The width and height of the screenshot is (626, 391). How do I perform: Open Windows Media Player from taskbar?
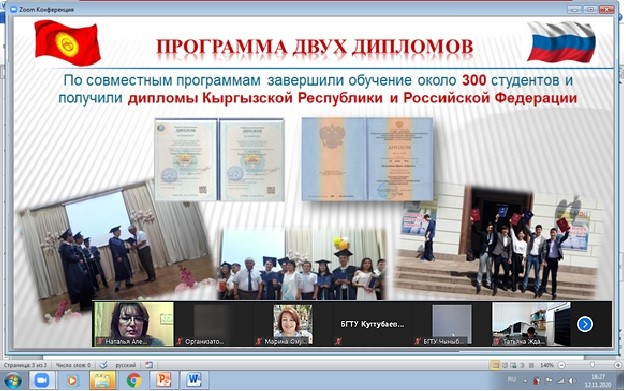coord(72,380)
